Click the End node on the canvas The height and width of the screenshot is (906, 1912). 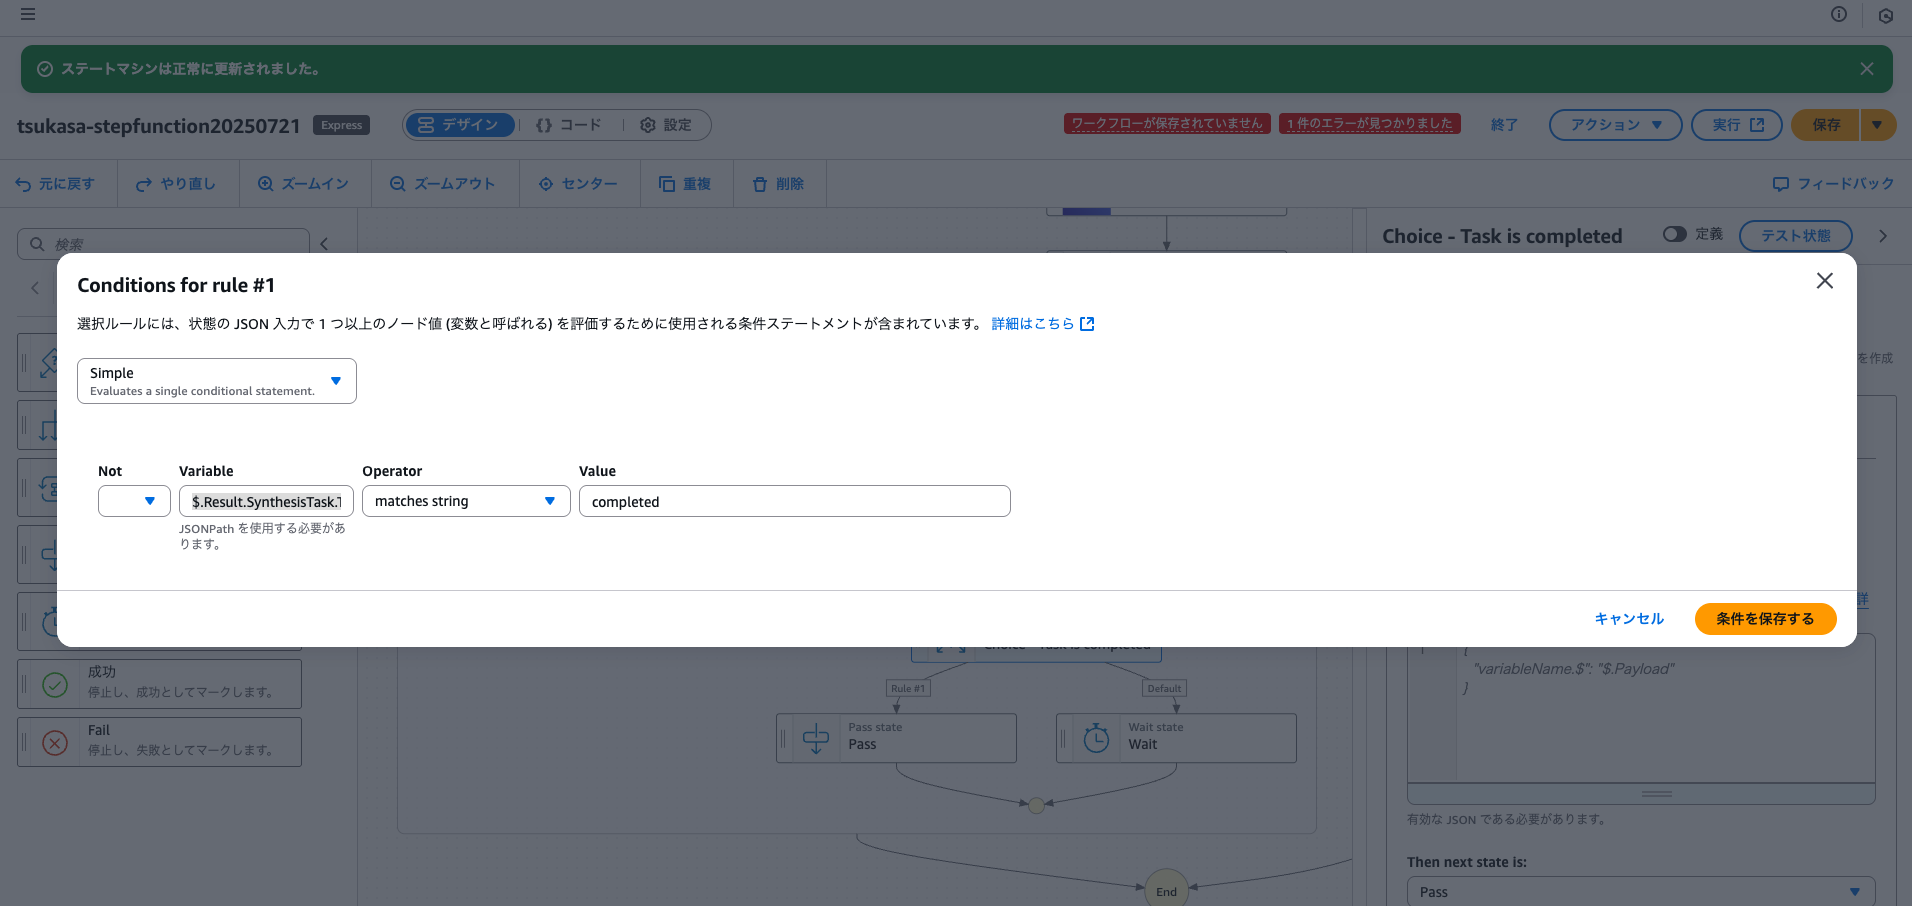[1166, 890]
